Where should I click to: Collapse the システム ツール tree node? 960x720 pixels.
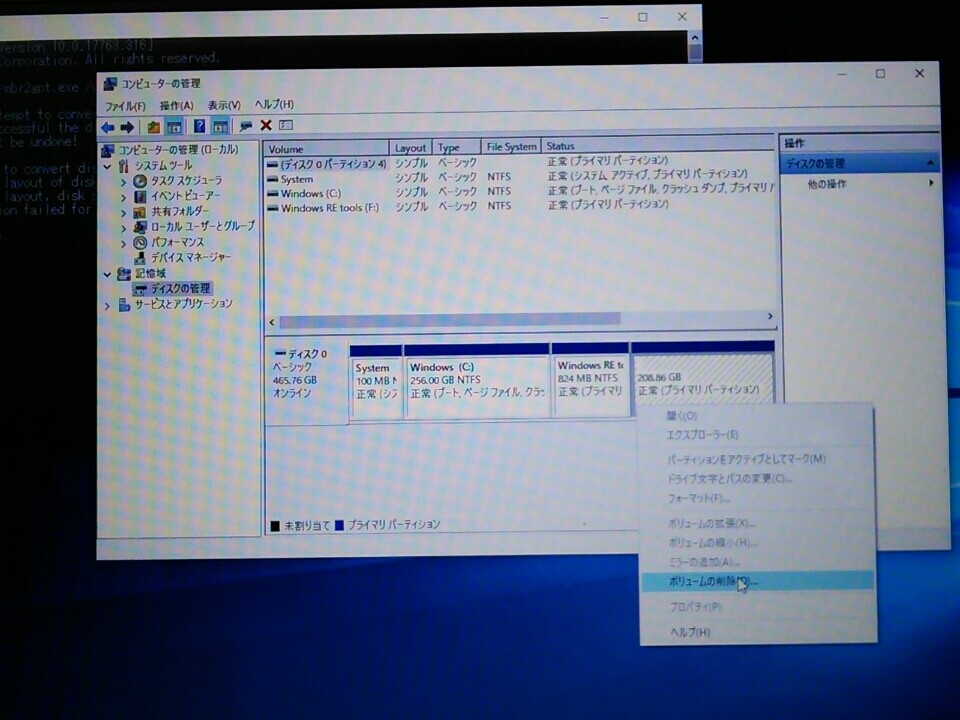[x=108, y=165]
